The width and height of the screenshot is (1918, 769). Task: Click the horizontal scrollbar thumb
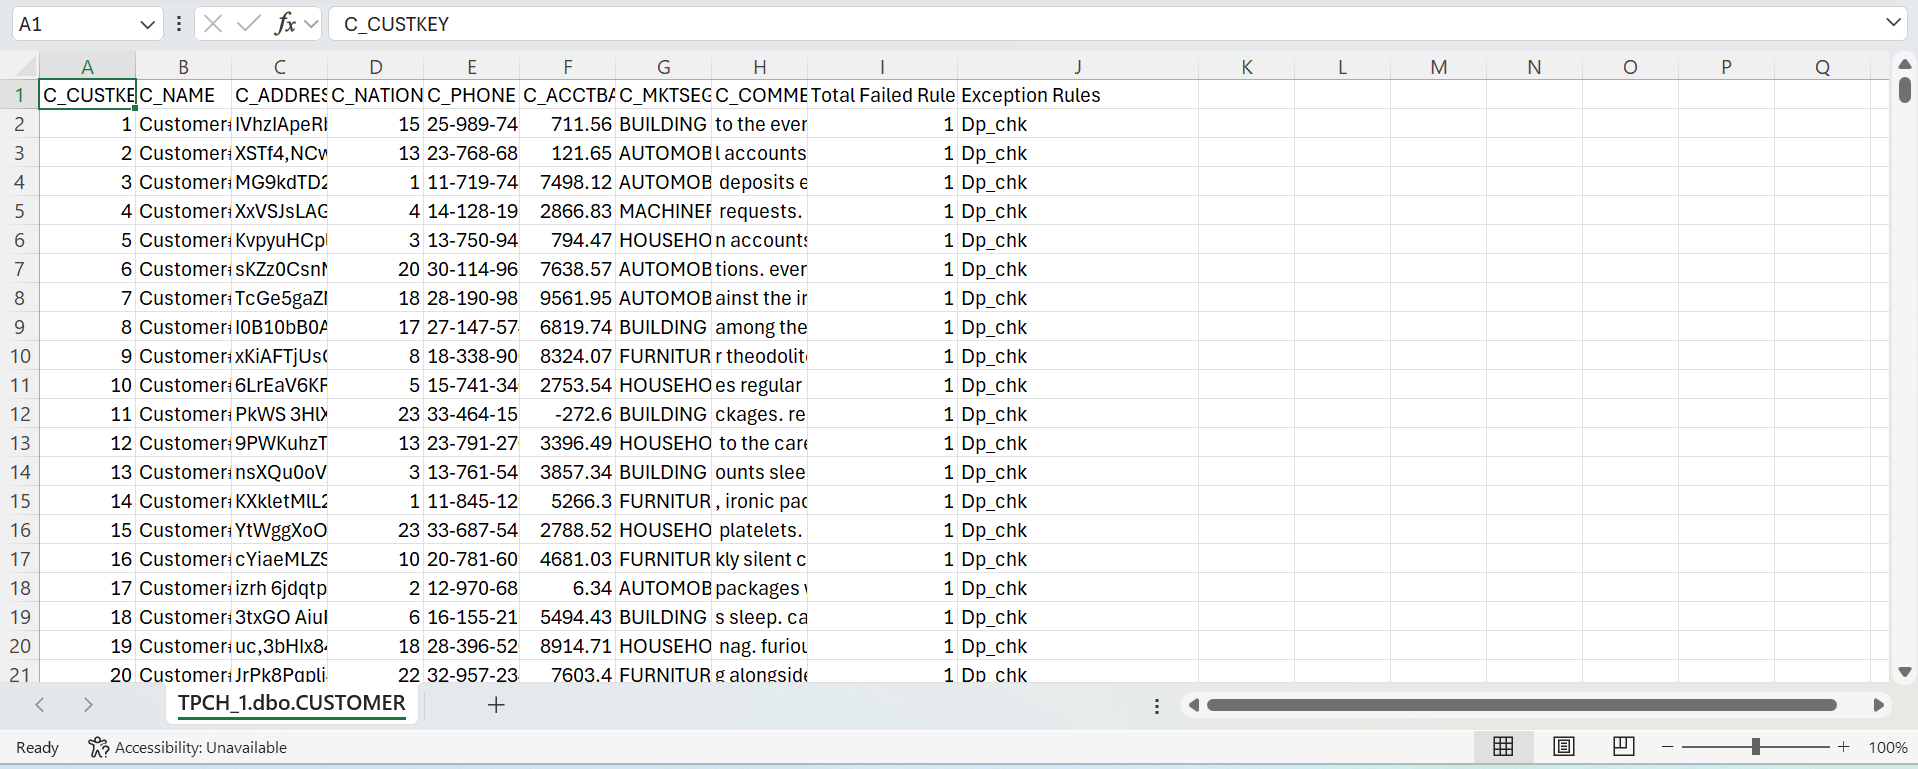[1521, 705]
